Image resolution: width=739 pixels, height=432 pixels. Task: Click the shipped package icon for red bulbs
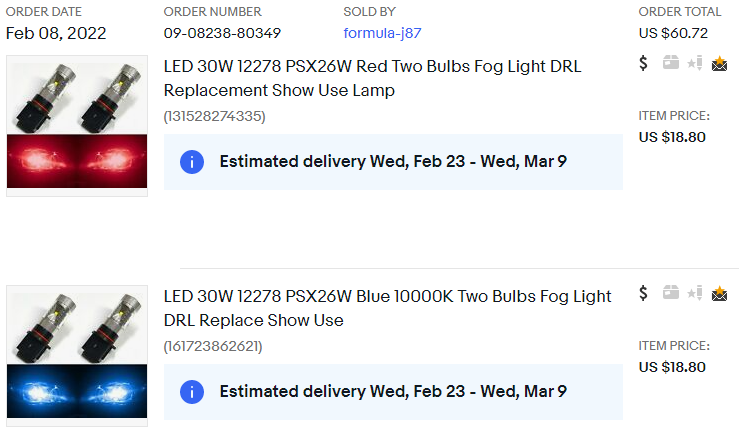pyautogui.click(x=670, y=64)
